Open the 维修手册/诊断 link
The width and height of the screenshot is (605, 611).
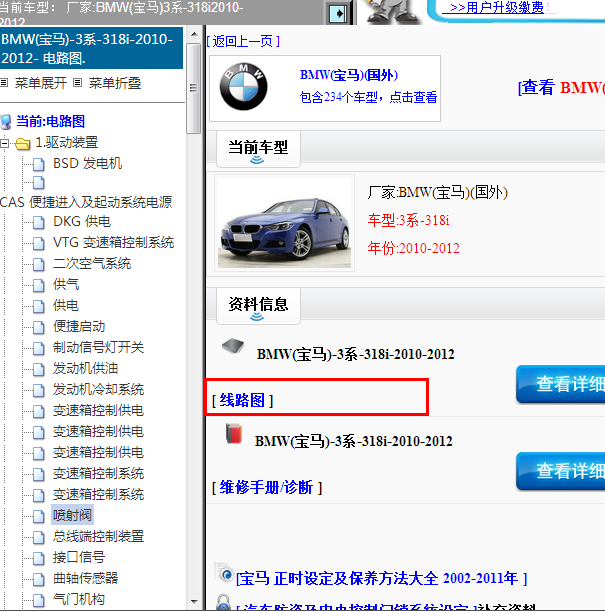tap(266, 487)
